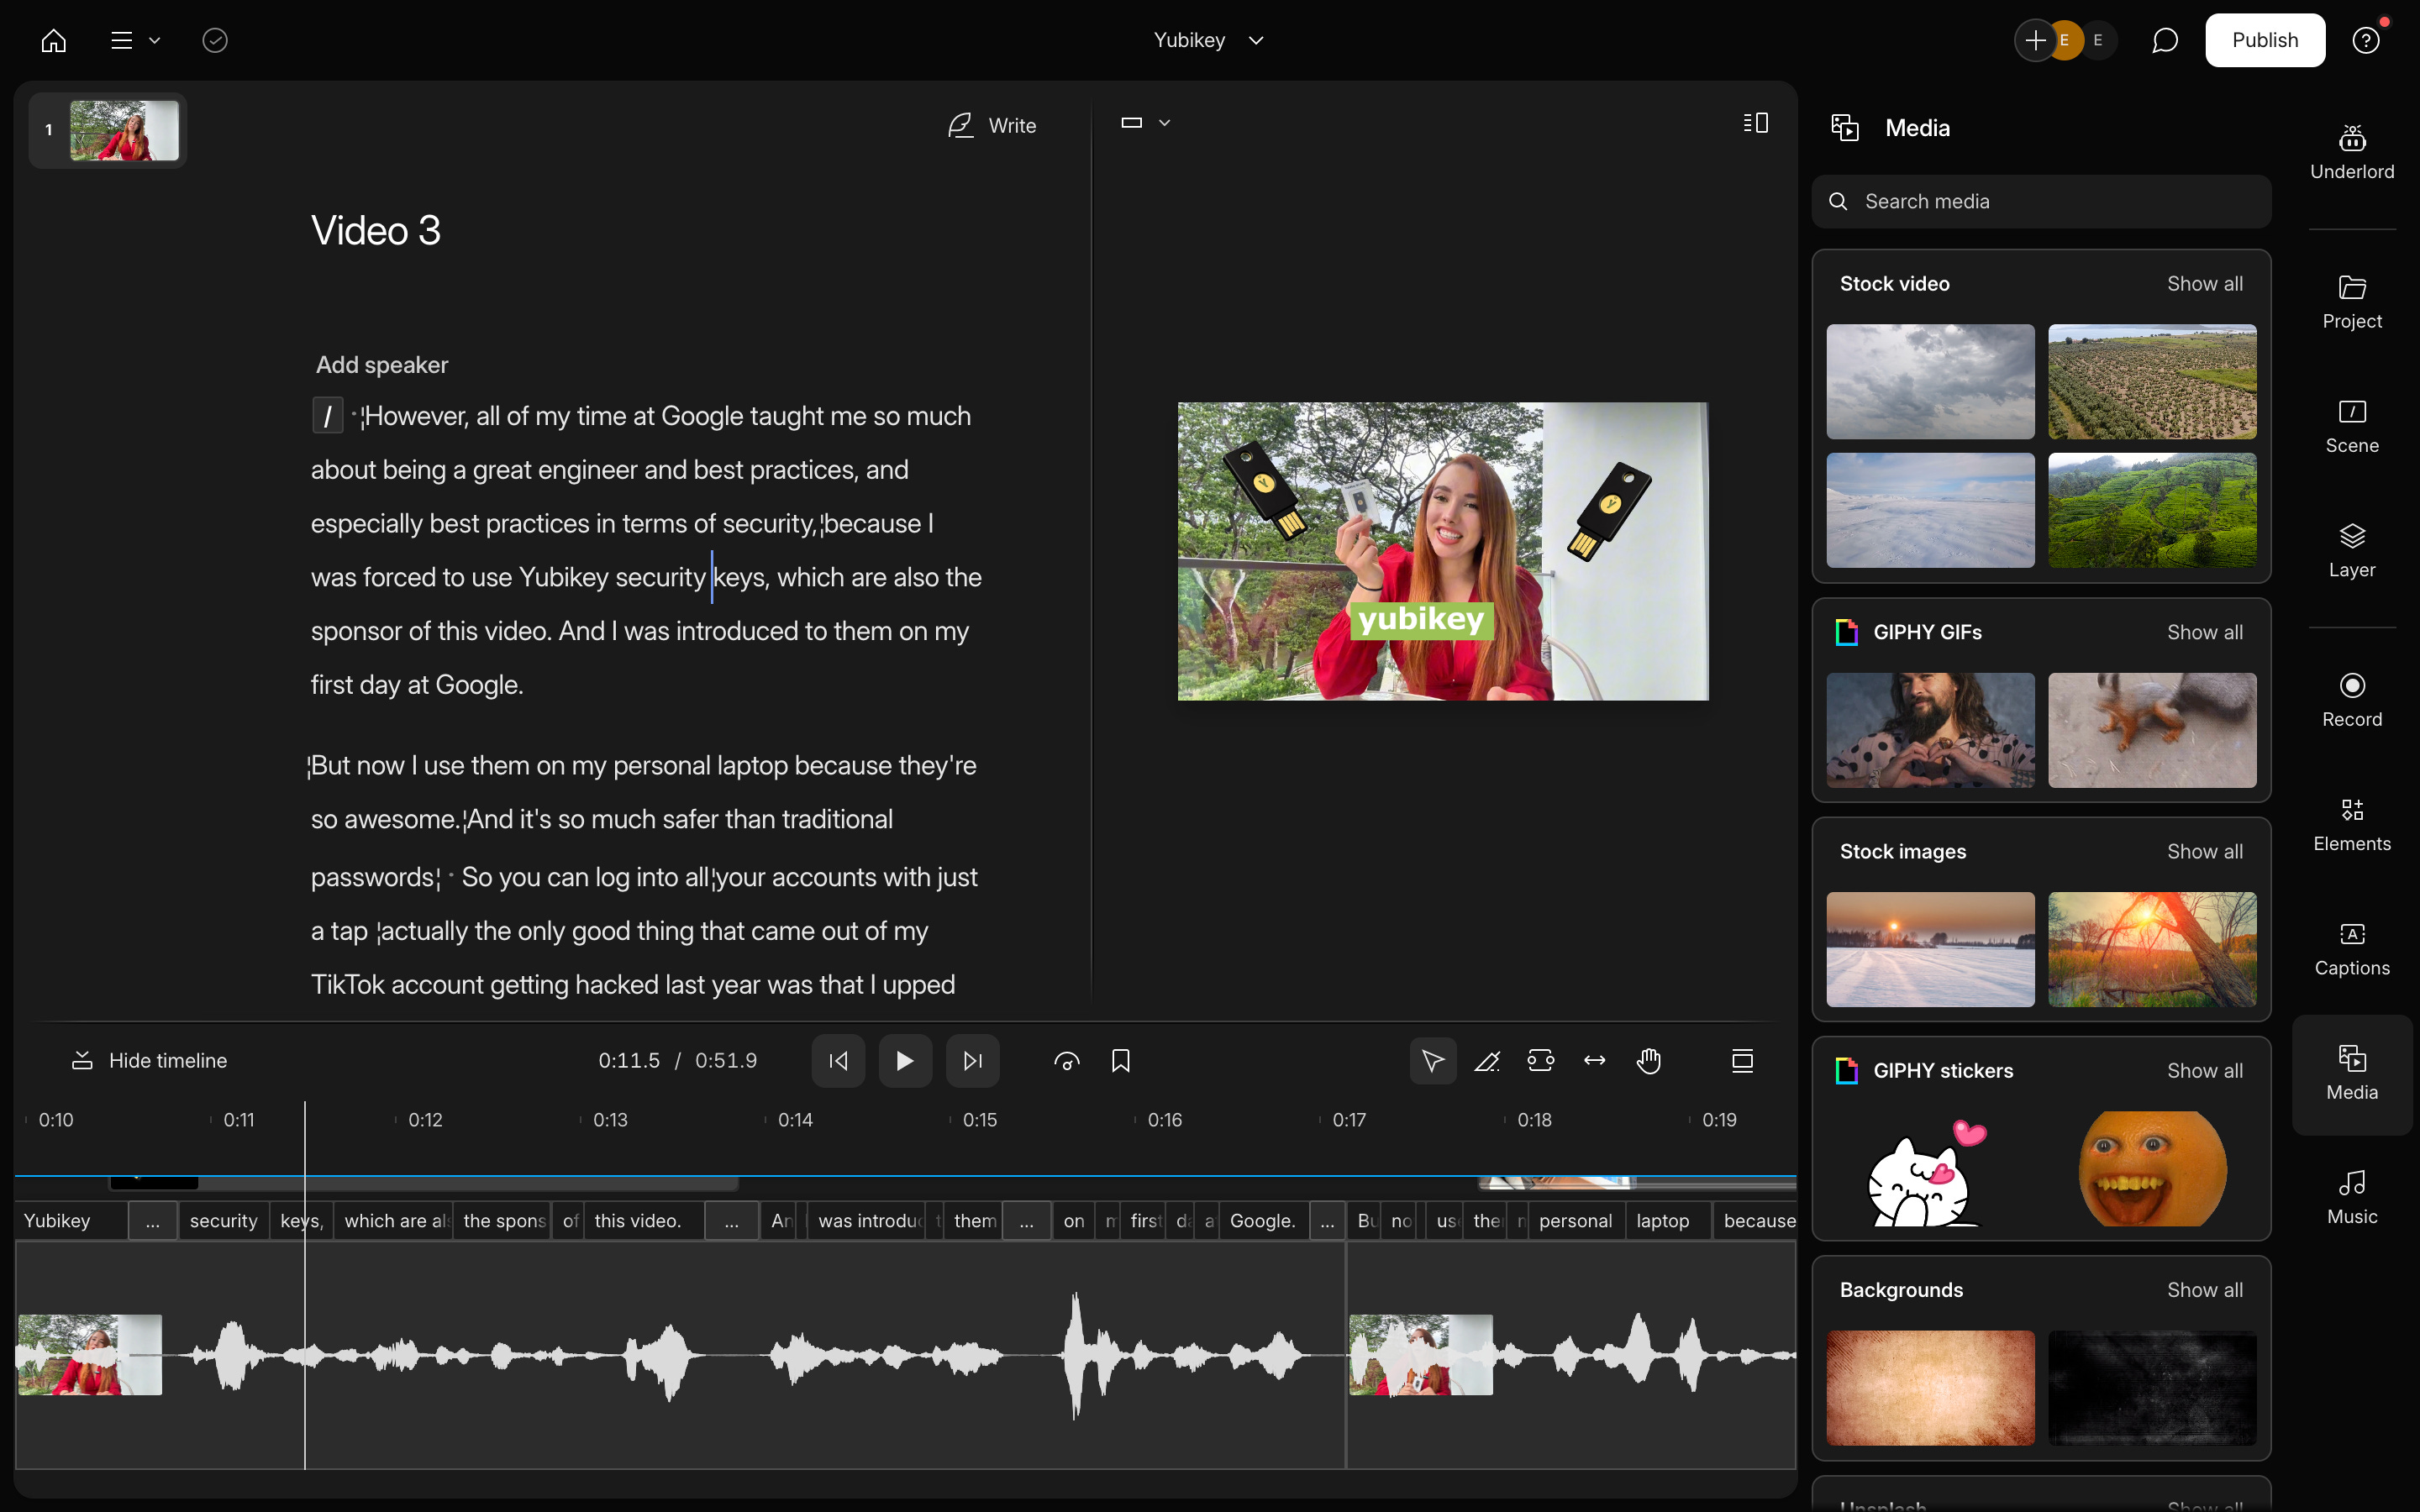Viewport: 2420px width, 1512px height.
Task: Click the add collaborator plus icon
Action: [x=2035, y=40]
